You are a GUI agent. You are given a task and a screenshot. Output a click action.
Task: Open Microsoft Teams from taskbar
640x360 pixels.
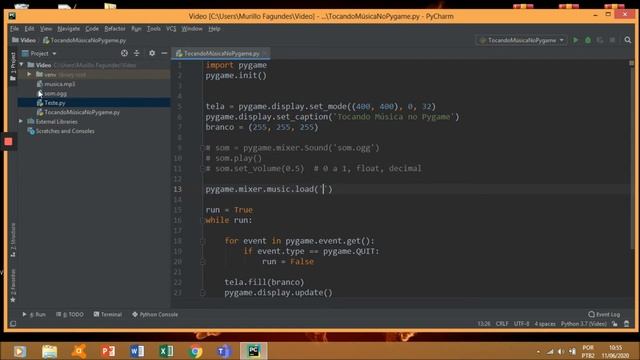pyautogui.click(x=224, y=351)
